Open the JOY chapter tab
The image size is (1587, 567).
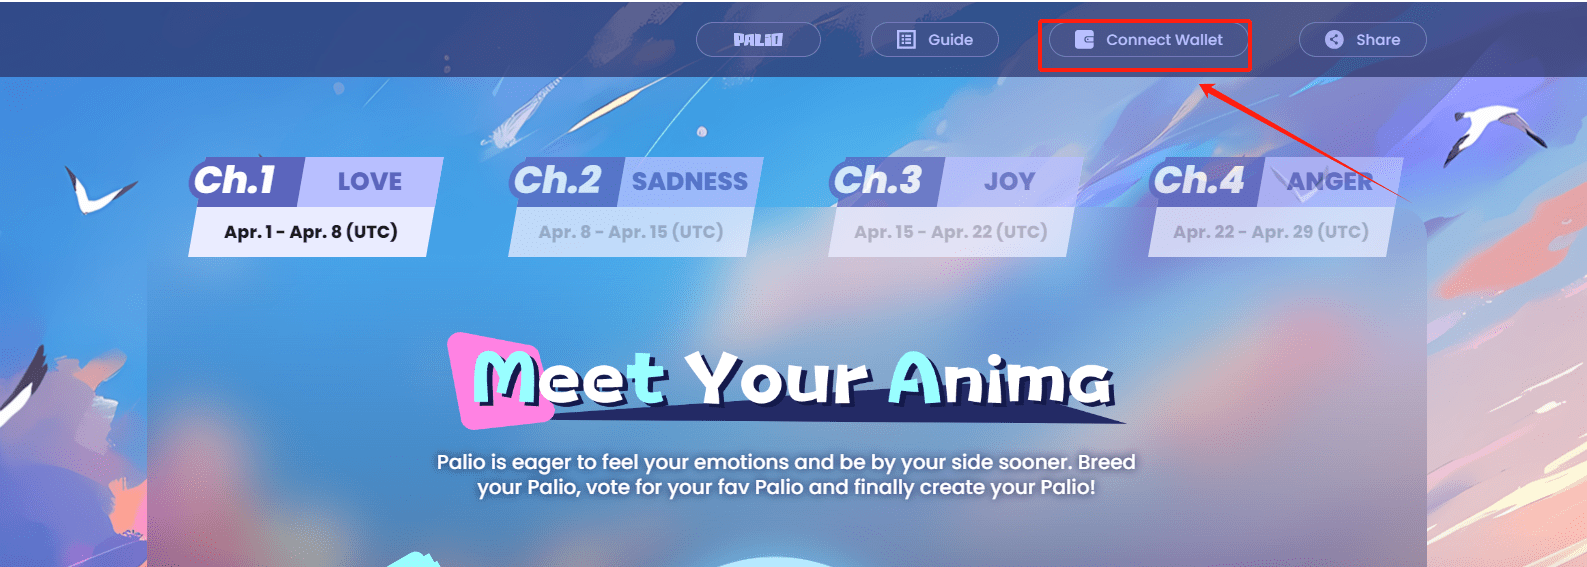pyautogui.click(x=1010, y=182)
